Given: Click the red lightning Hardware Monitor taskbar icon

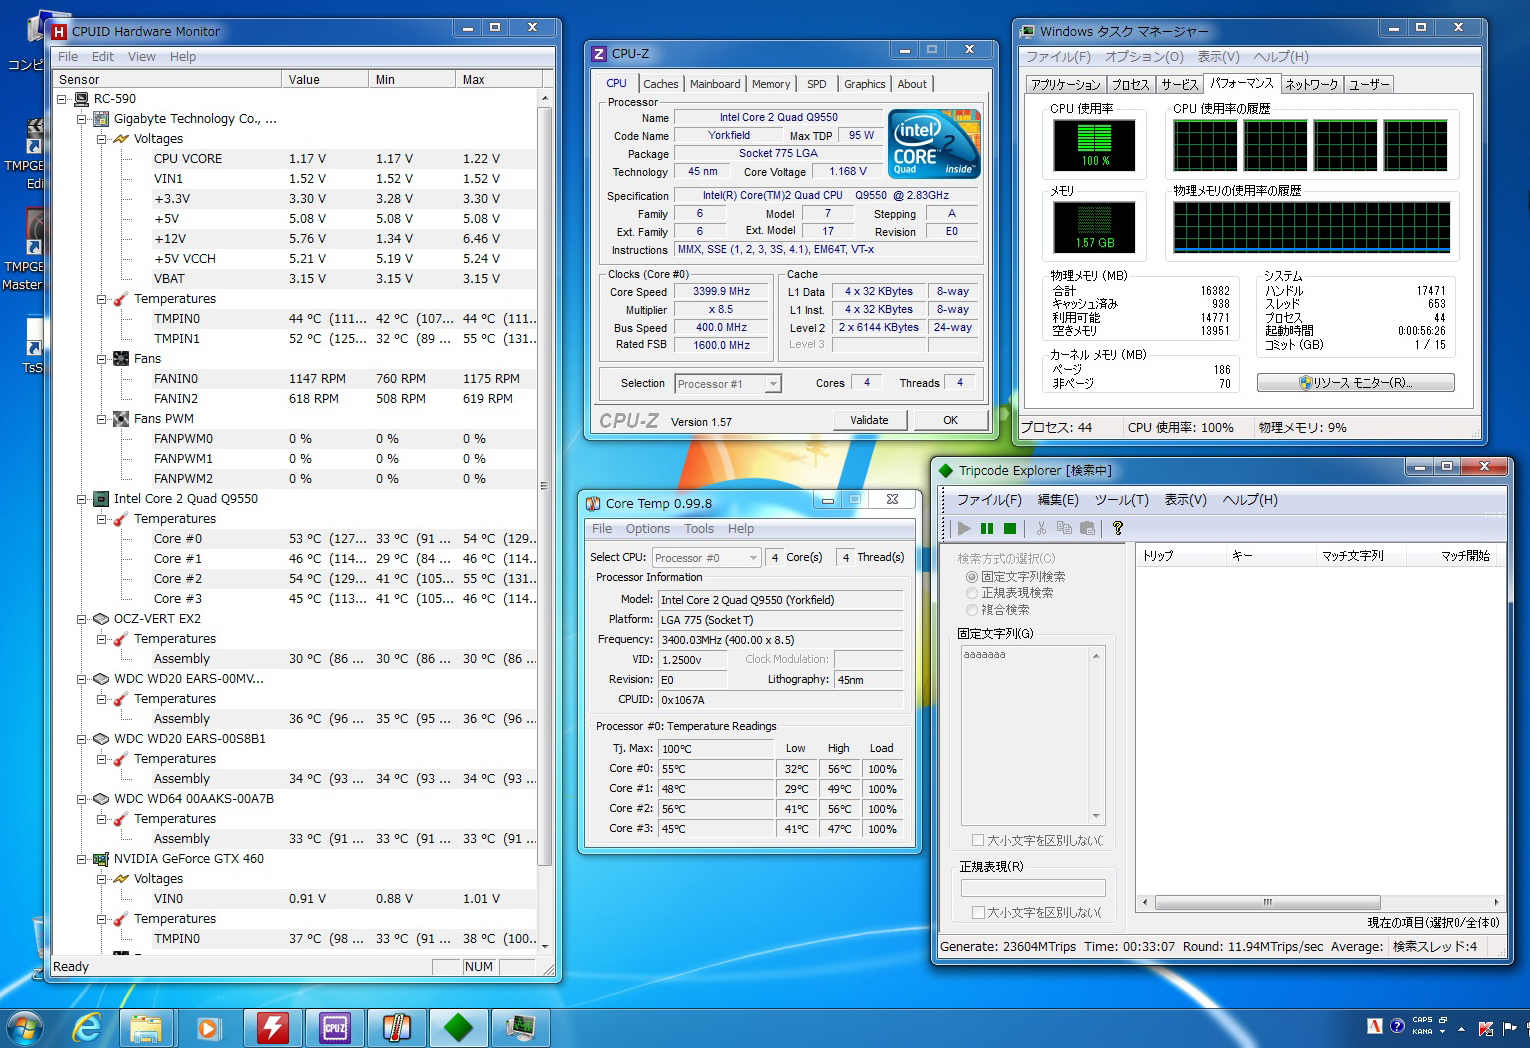Looking at the screenshot, I should (x=272, y=1027).
